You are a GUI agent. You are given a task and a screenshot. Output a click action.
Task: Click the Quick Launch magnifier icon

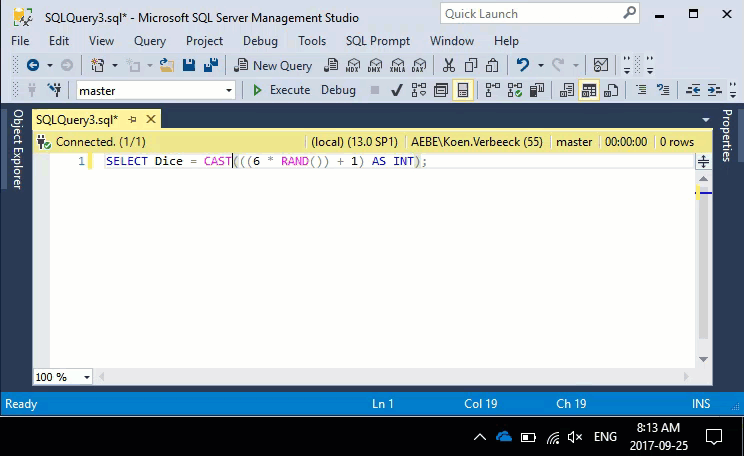(629, 13)
